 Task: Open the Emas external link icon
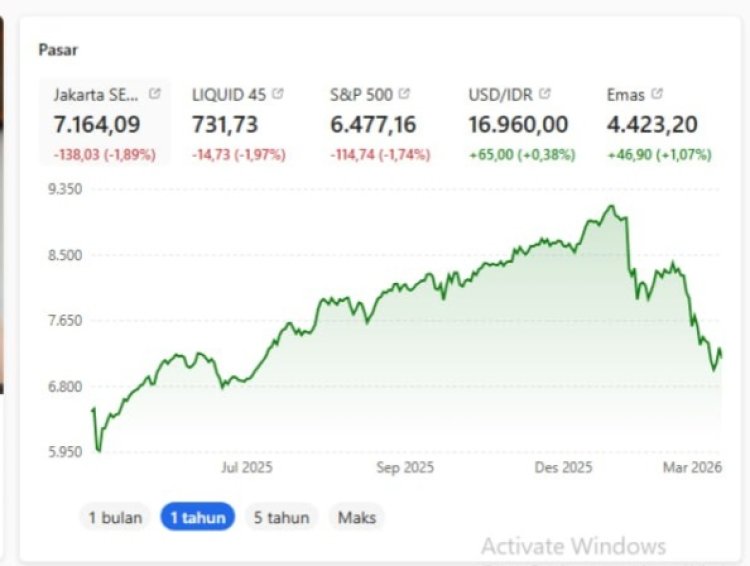(x=657, y=94)
